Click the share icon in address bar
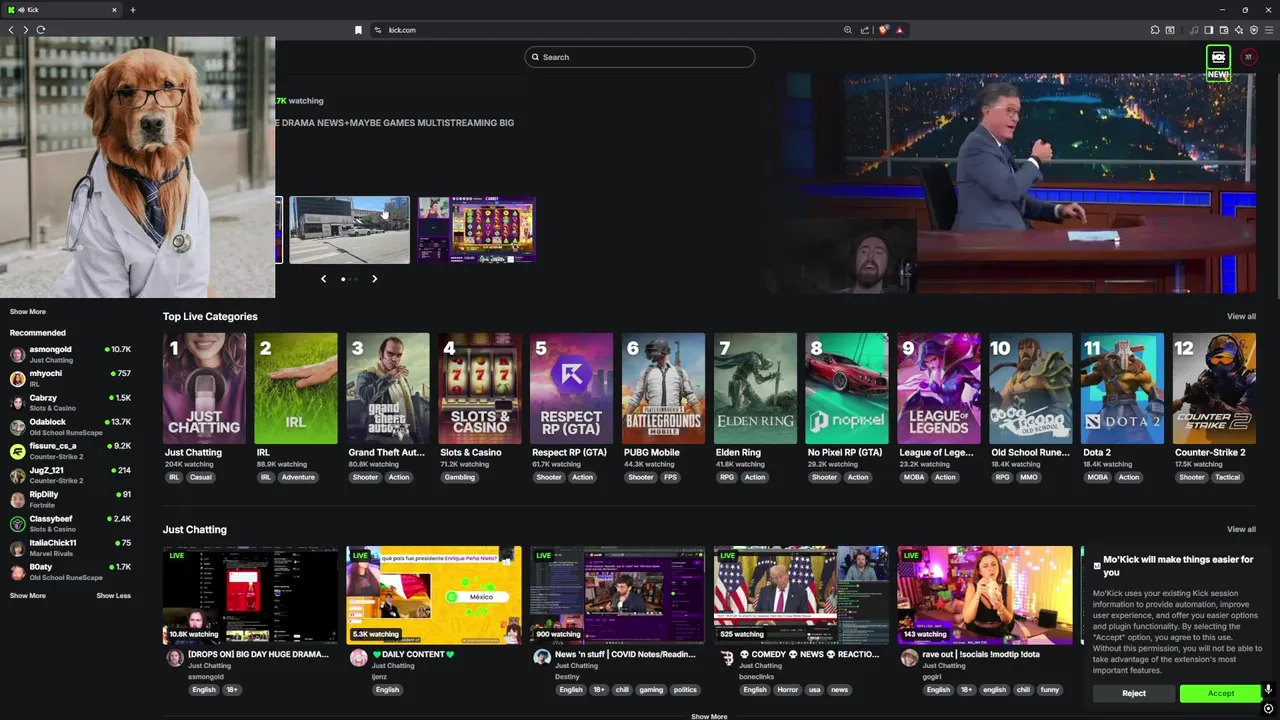Image resolution: width=1280 pixels, height=720 pixels. pos(865,30)
